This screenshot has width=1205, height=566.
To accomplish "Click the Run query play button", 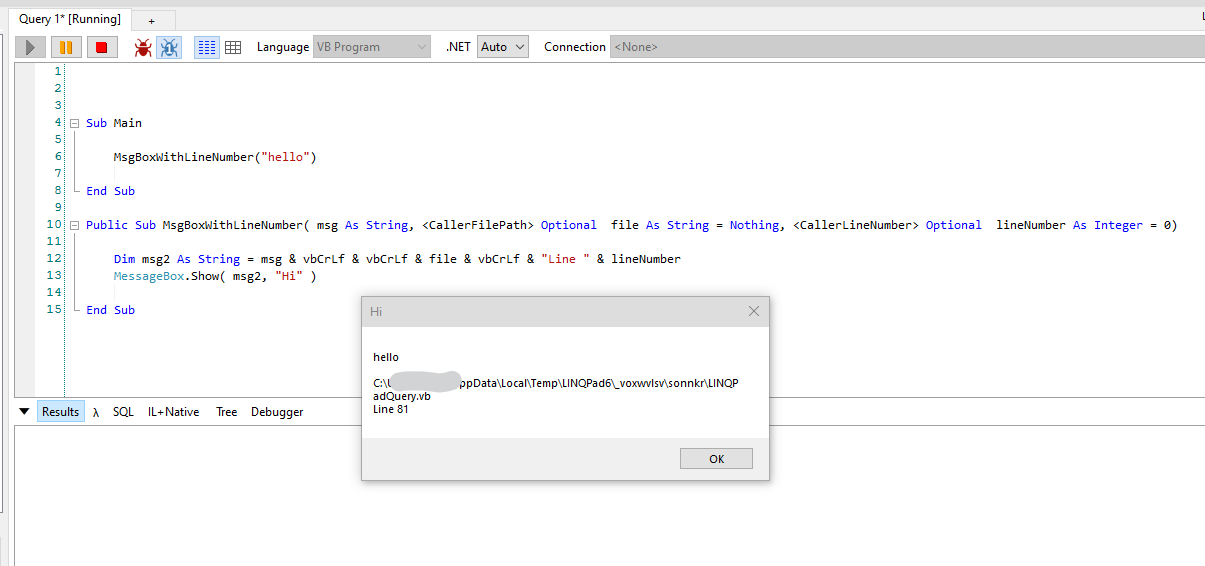I will tap(31, 47).
